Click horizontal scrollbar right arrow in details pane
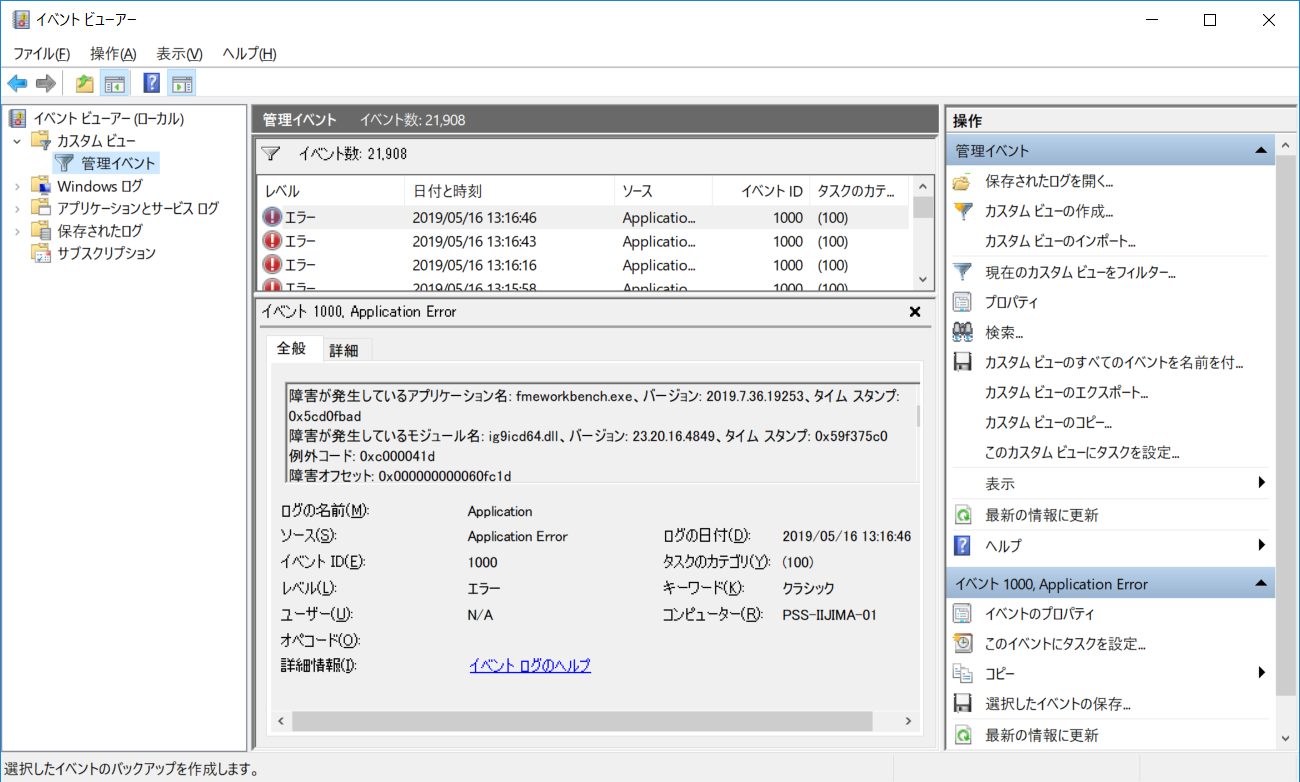The image size is (1300, 782). point(907,720)
